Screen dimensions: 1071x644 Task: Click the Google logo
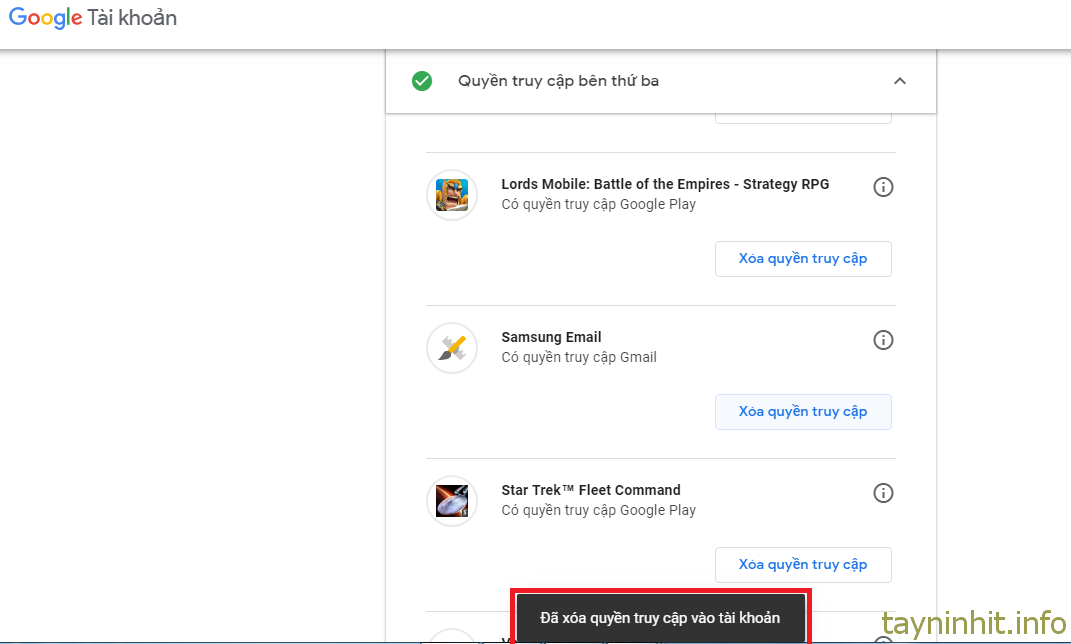coord(45,18)
